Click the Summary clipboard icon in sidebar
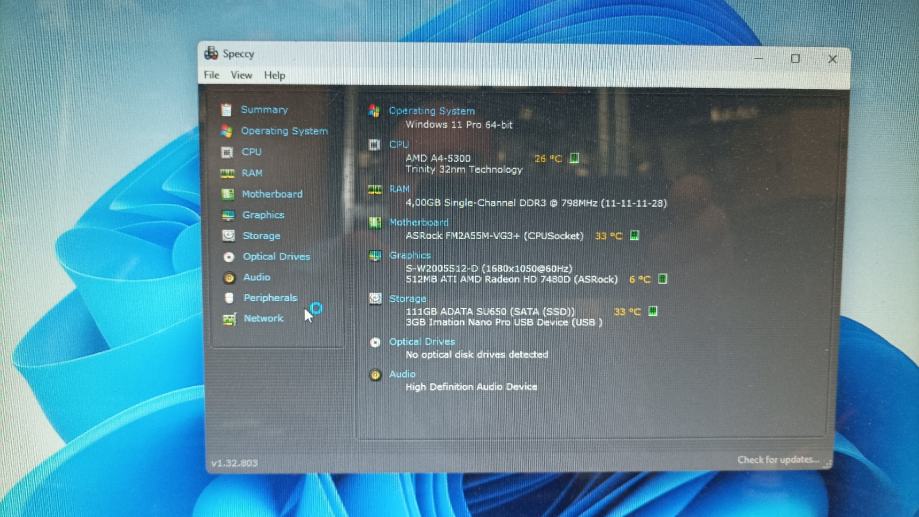Viewport: 919px width, 517px height. pyautogui.click(x=226, y=110)
